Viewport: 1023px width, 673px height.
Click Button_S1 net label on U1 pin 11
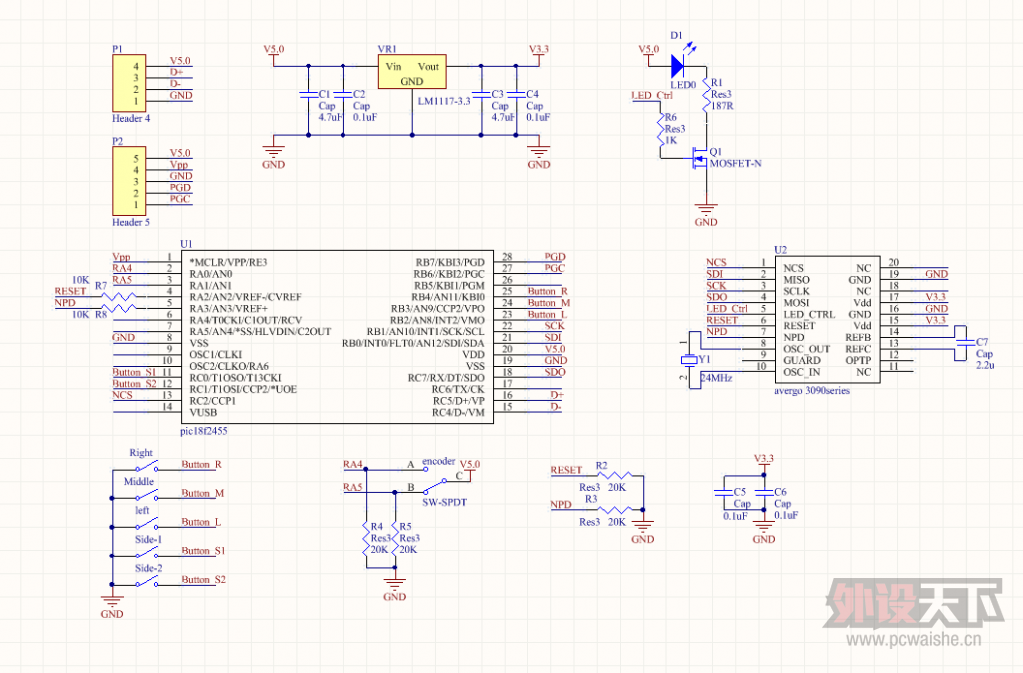tap(134, 372)
